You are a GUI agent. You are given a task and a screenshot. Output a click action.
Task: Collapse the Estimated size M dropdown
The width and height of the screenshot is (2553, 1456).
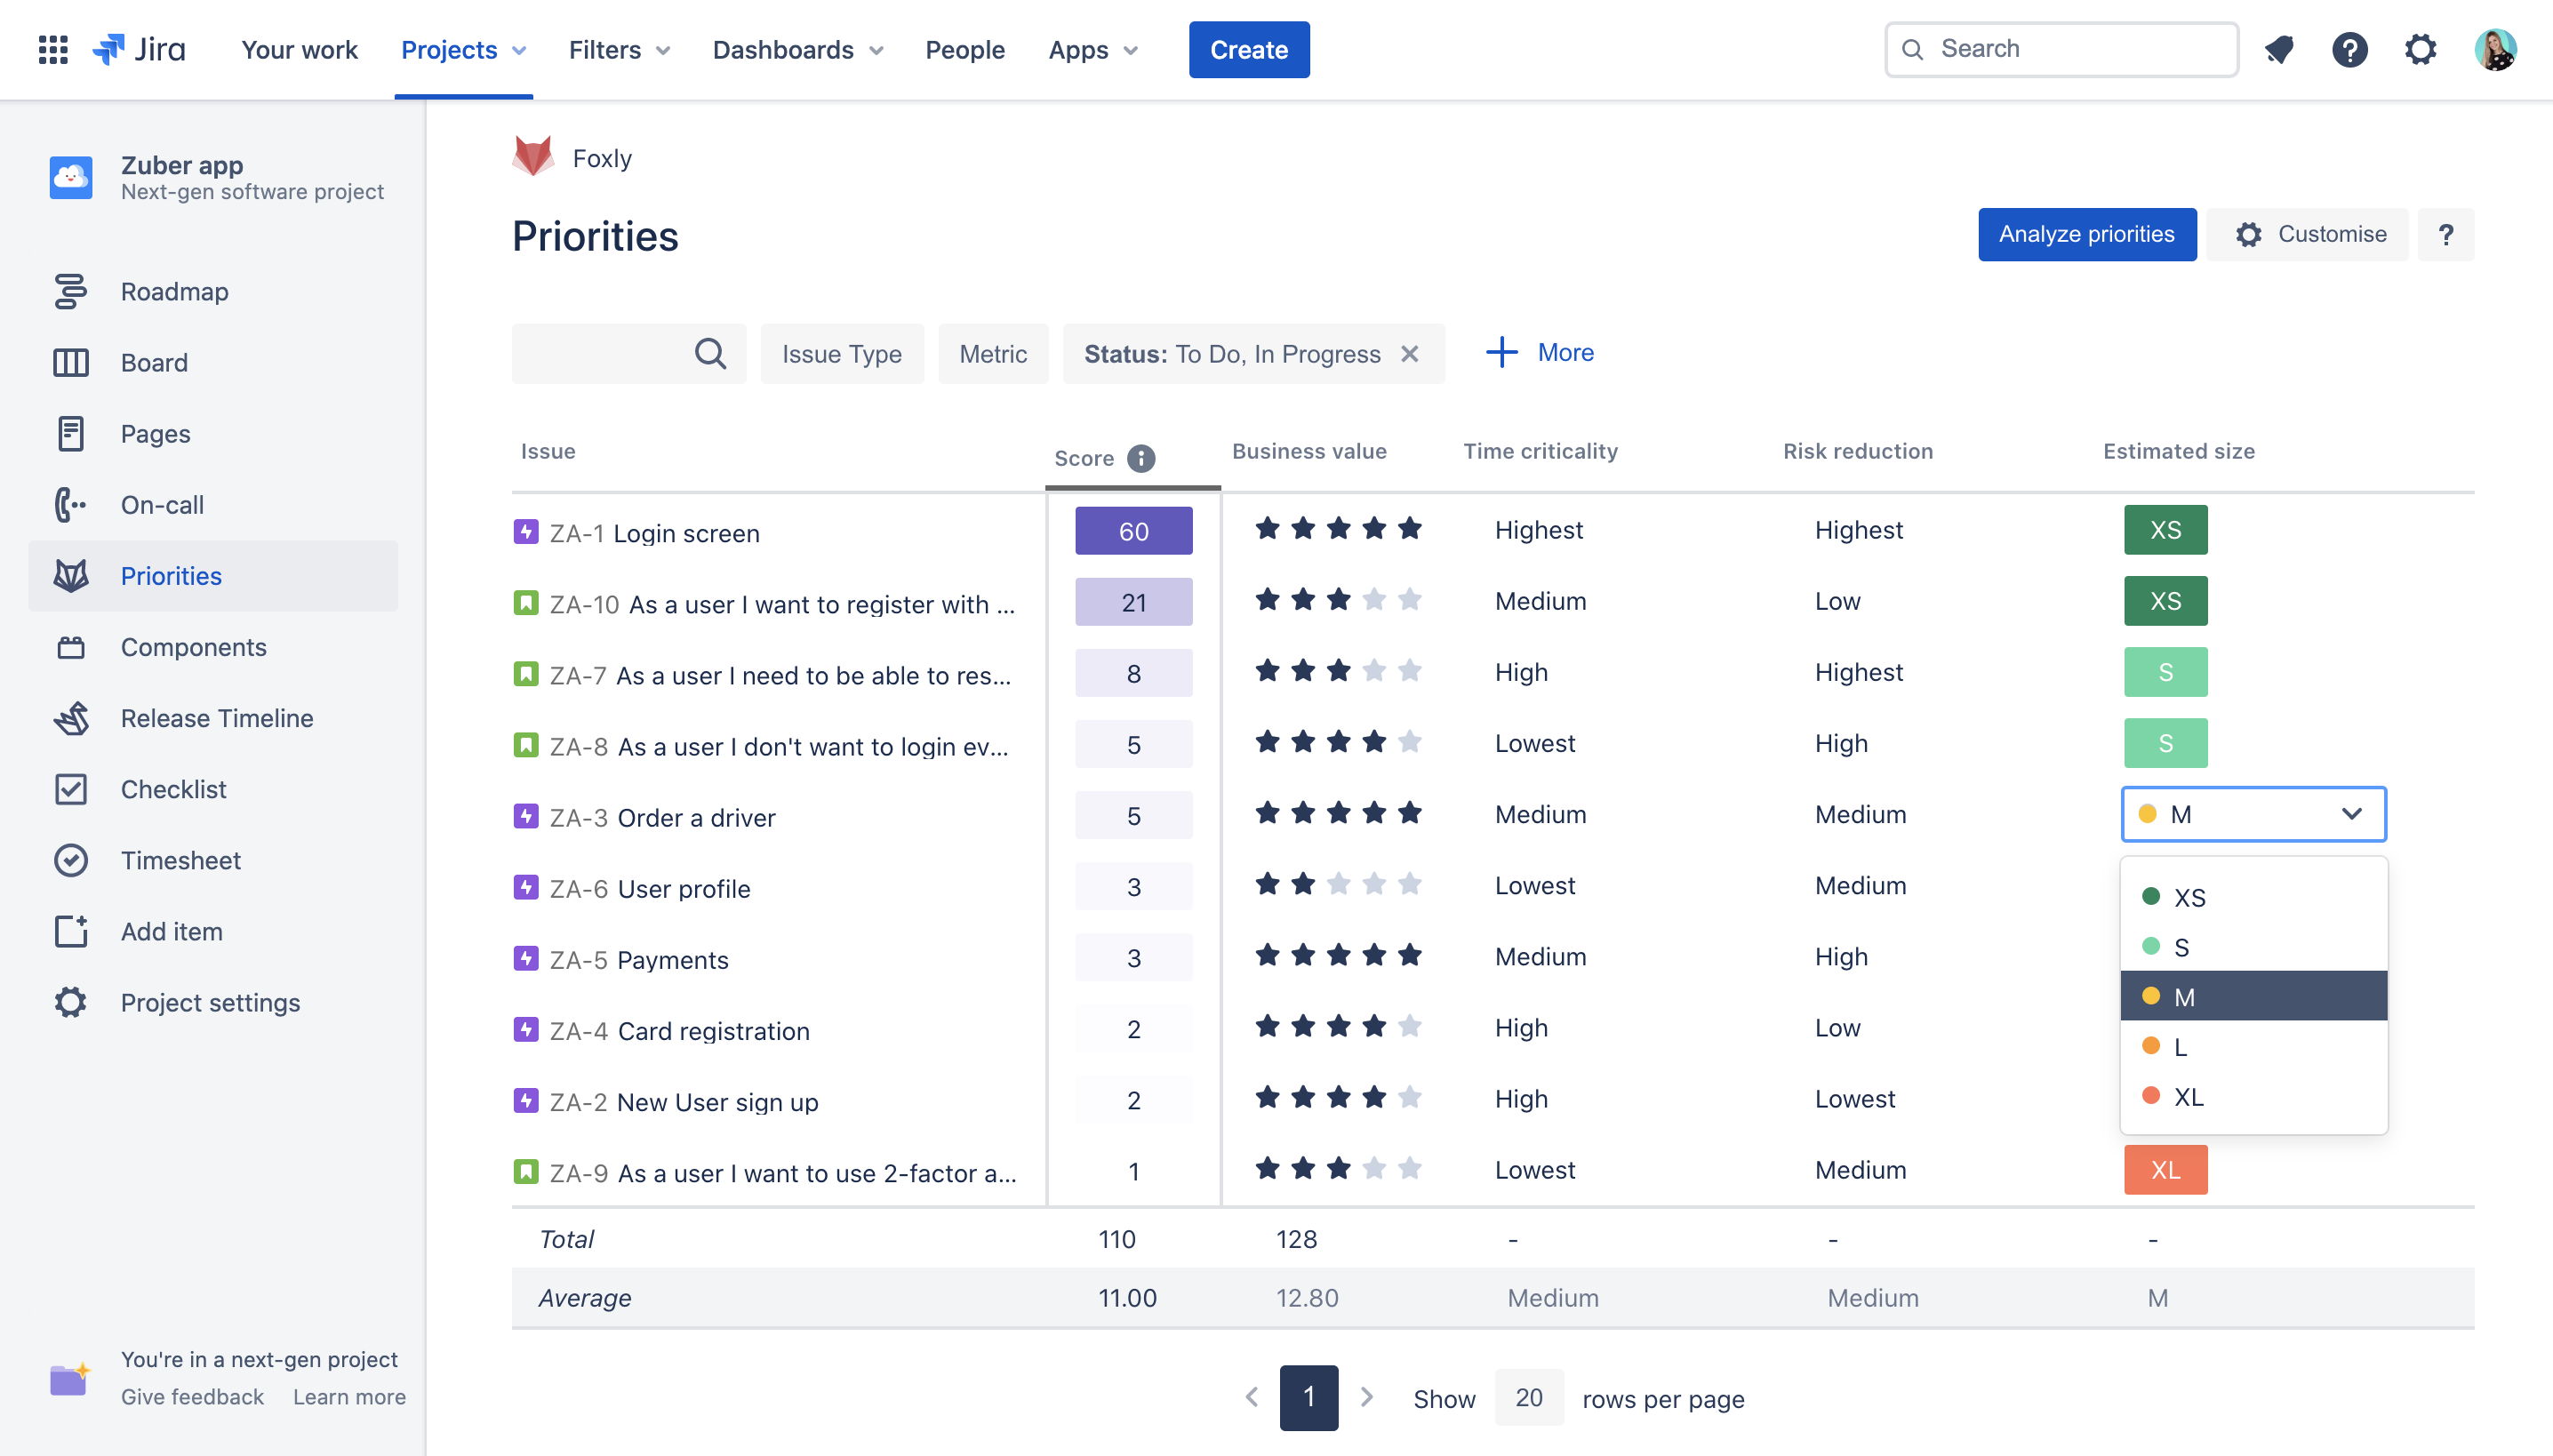coord(2351,814)
